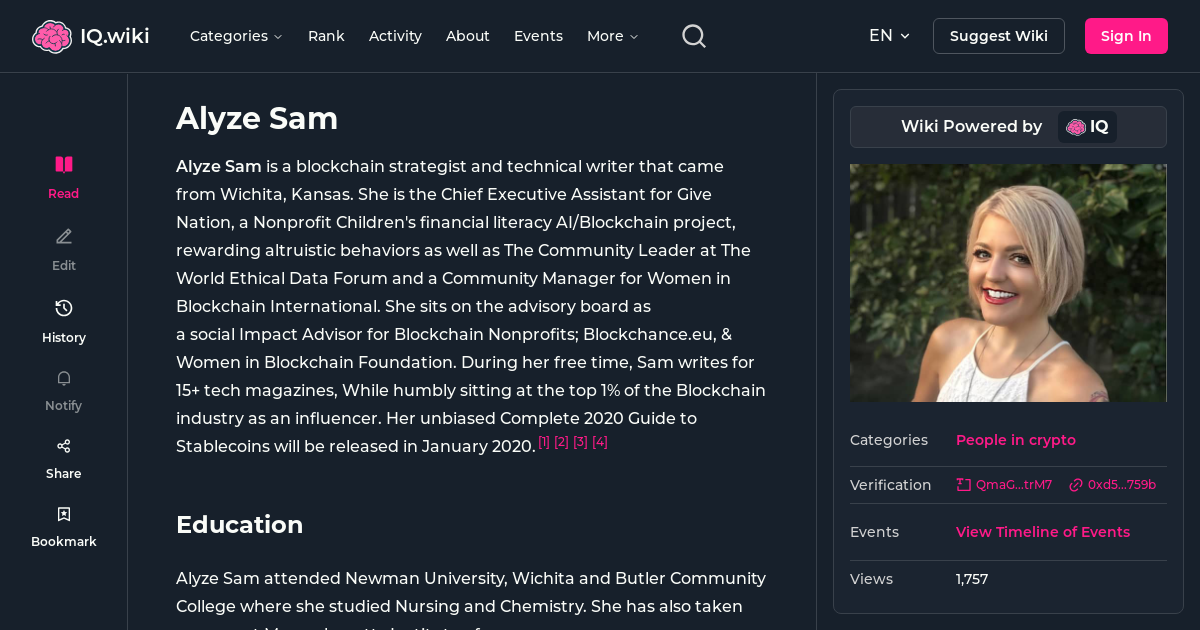Open the People in crypto category
This screenshot has width=1200, height=630.
(1015, 440)
